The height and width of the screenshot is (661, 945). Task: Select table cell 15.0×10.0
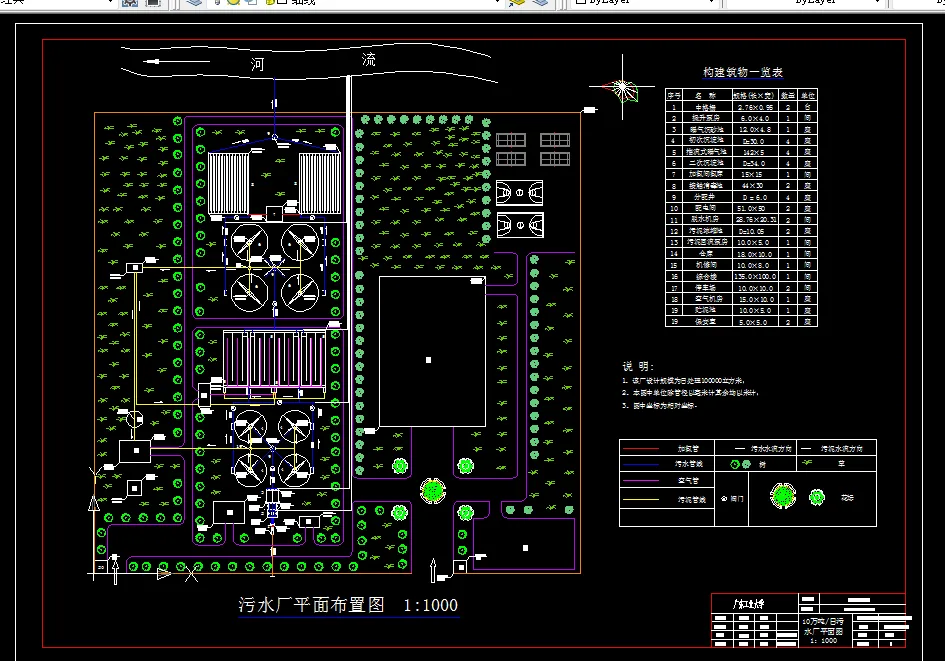click(755, 299)
